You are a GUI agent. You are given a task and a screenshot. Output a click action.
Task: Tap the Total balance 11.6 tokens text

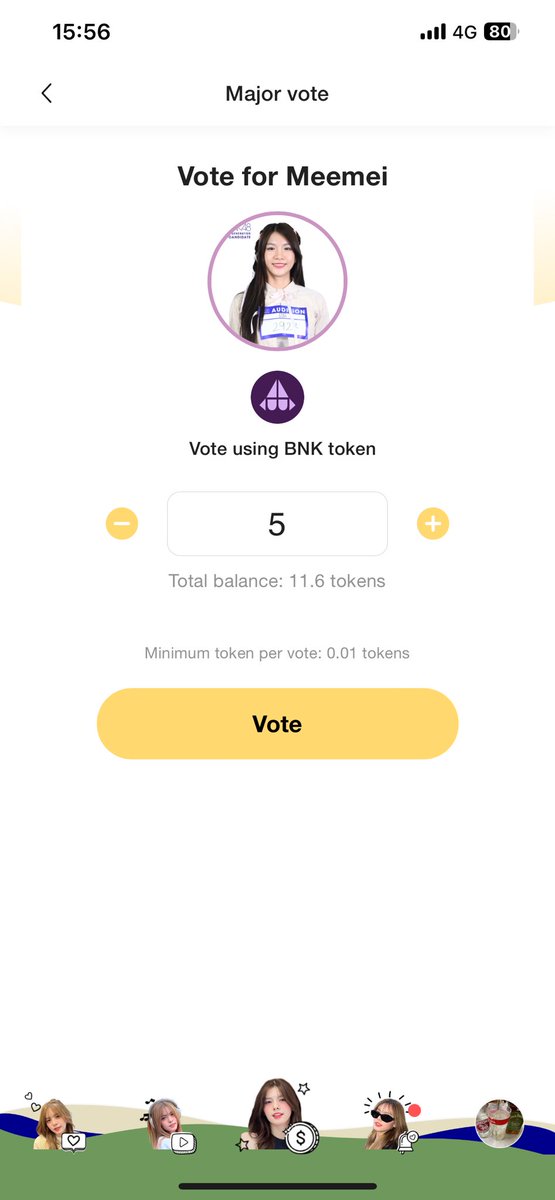[277, 581]
